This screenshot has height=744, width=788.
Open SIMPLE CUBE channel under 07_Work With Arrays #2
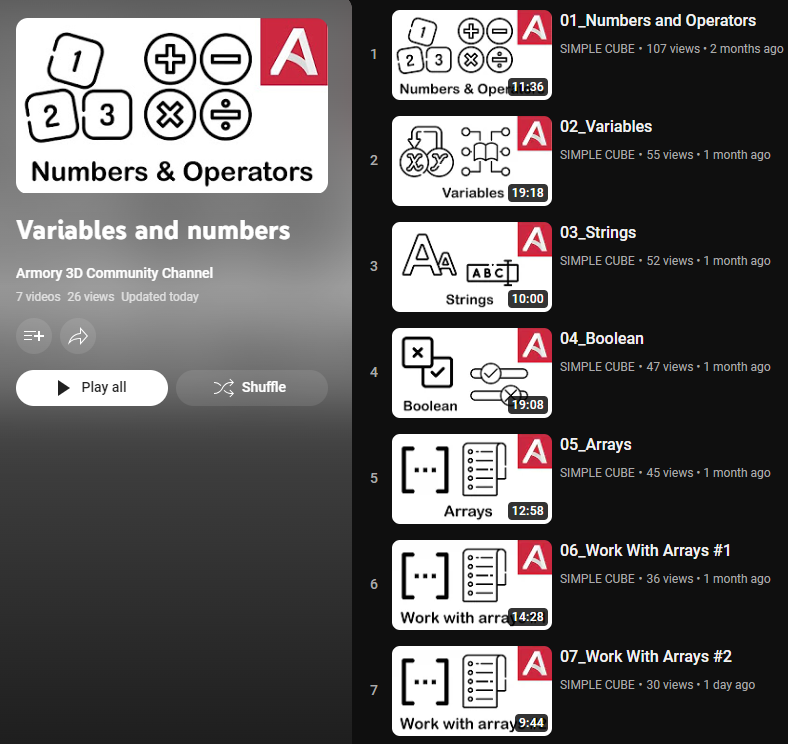[597, 685]
